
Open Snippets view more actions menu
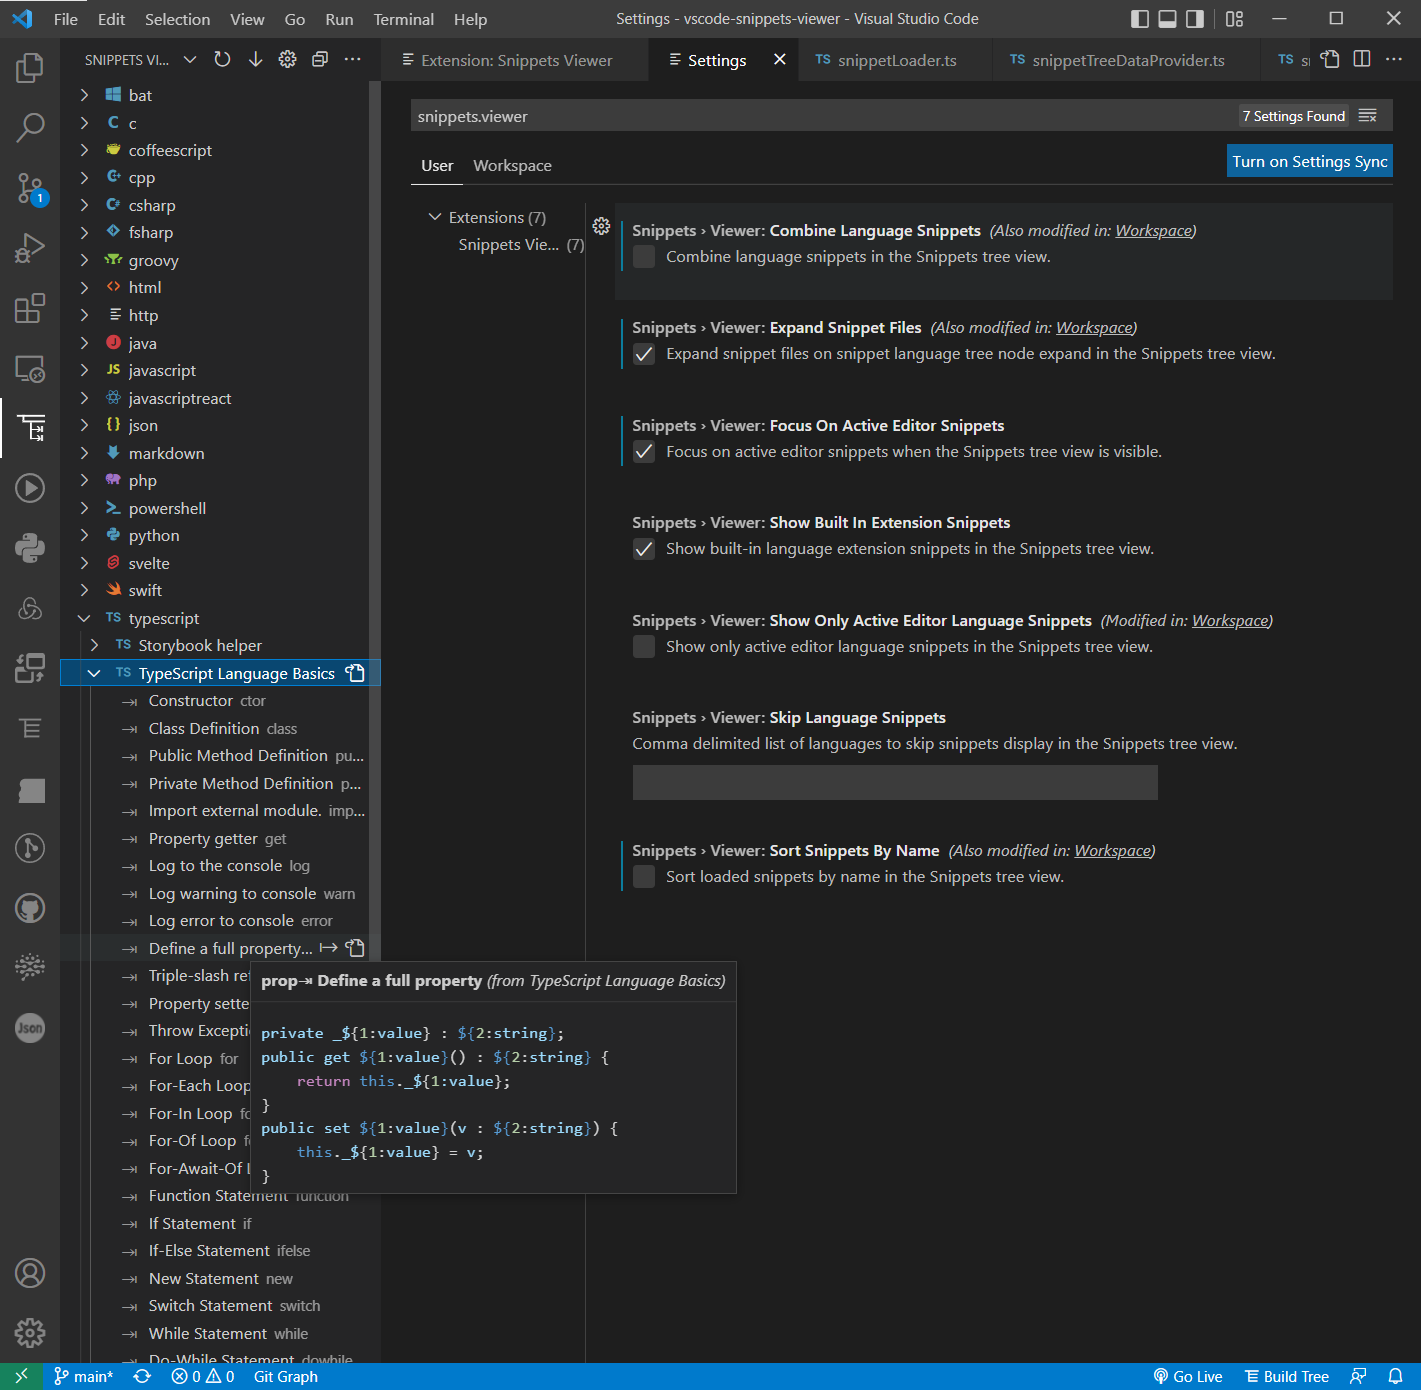tap(352, 60)
